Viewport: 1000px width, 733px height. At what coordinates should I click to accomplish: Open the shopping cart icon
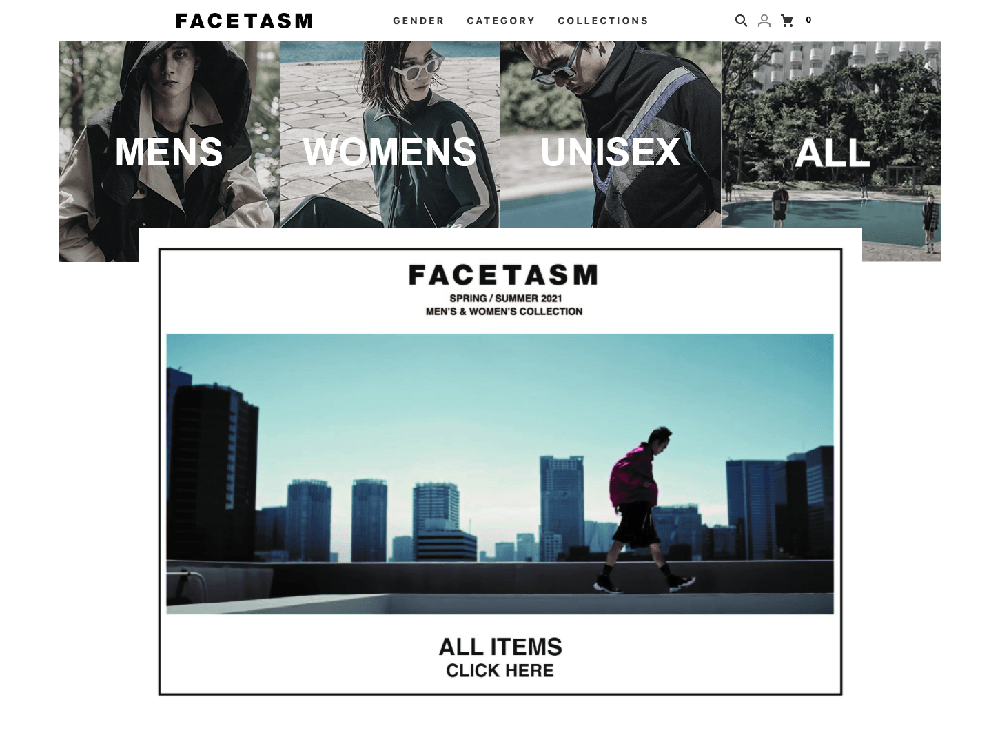pos(788,20)
